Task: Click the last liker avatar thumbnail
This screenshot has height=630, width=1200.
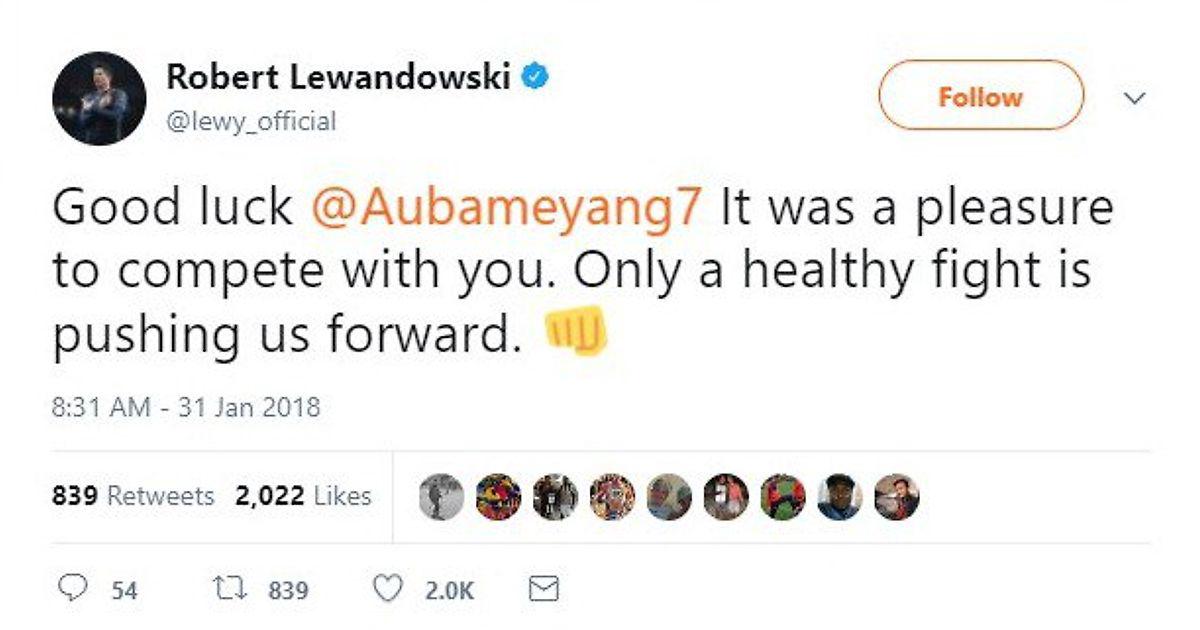Action: click(x=896, y=497)
